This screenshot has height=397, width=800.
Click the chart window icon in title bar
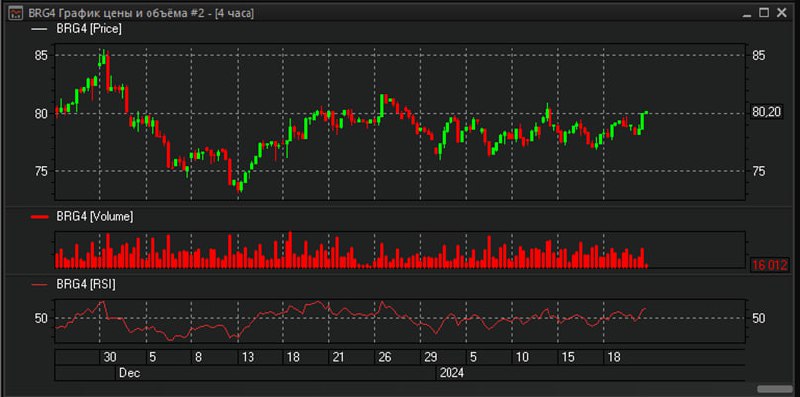click(x=15, y=12)
